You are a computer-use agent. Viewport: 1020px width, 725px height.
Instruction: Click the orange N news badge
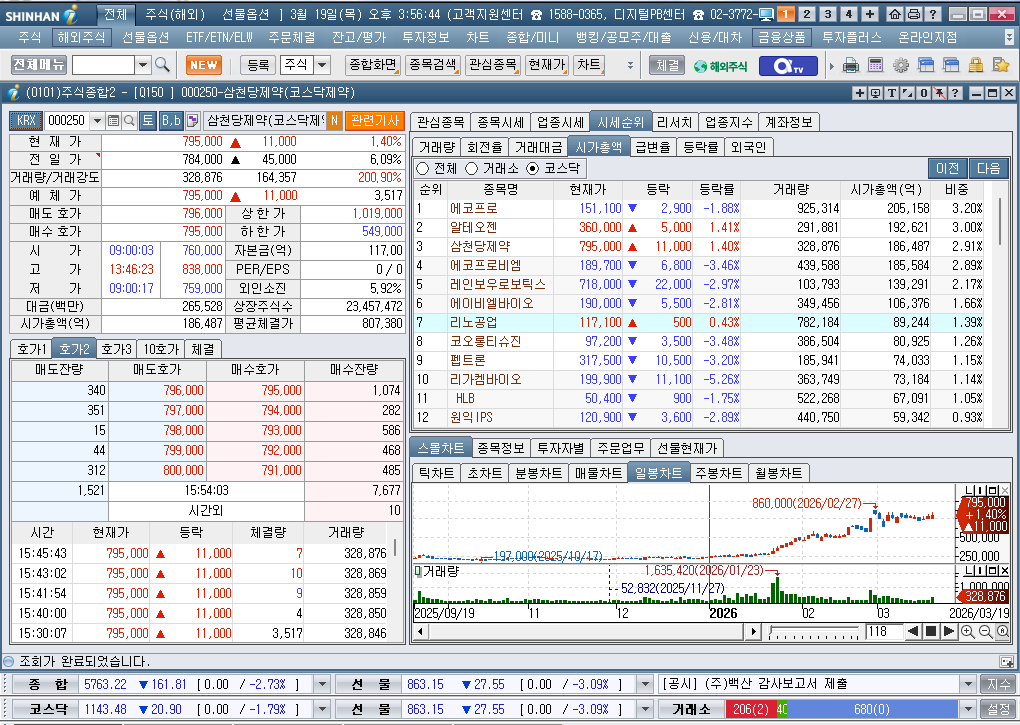coord(334,120)
